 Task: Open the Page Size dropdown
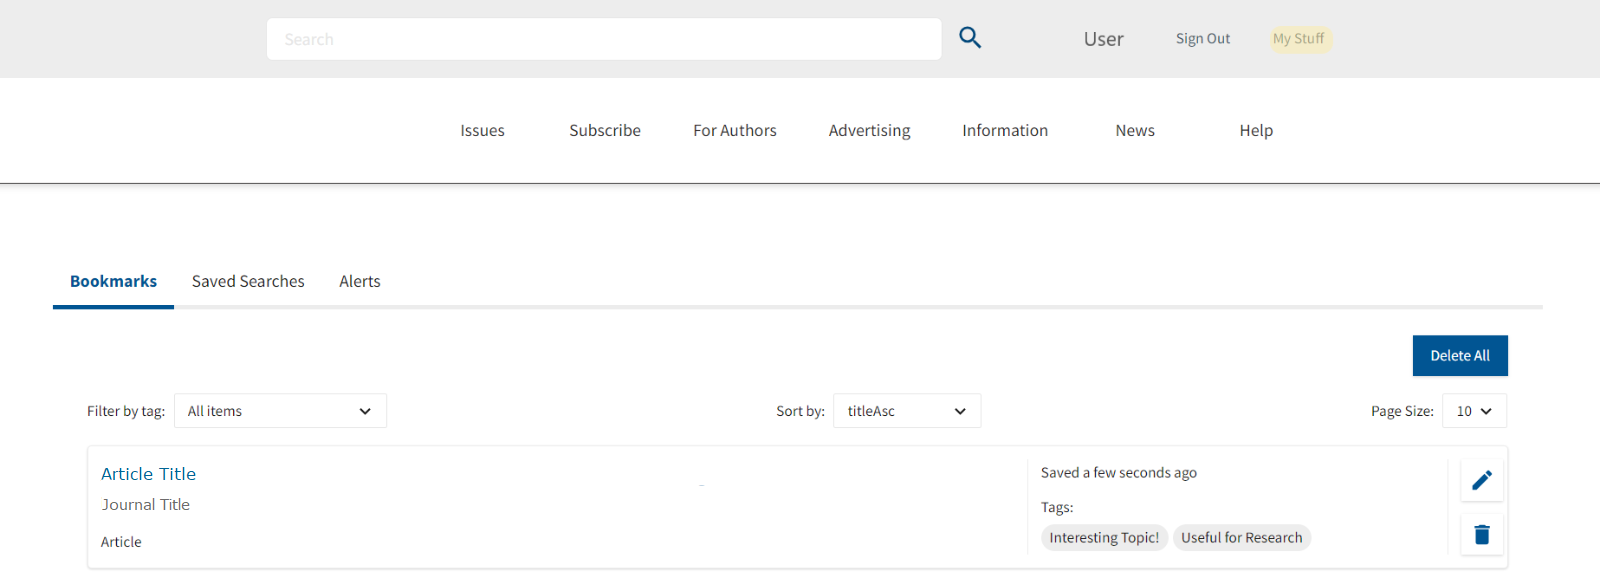pyautogui.click(x=1473, y=411)
